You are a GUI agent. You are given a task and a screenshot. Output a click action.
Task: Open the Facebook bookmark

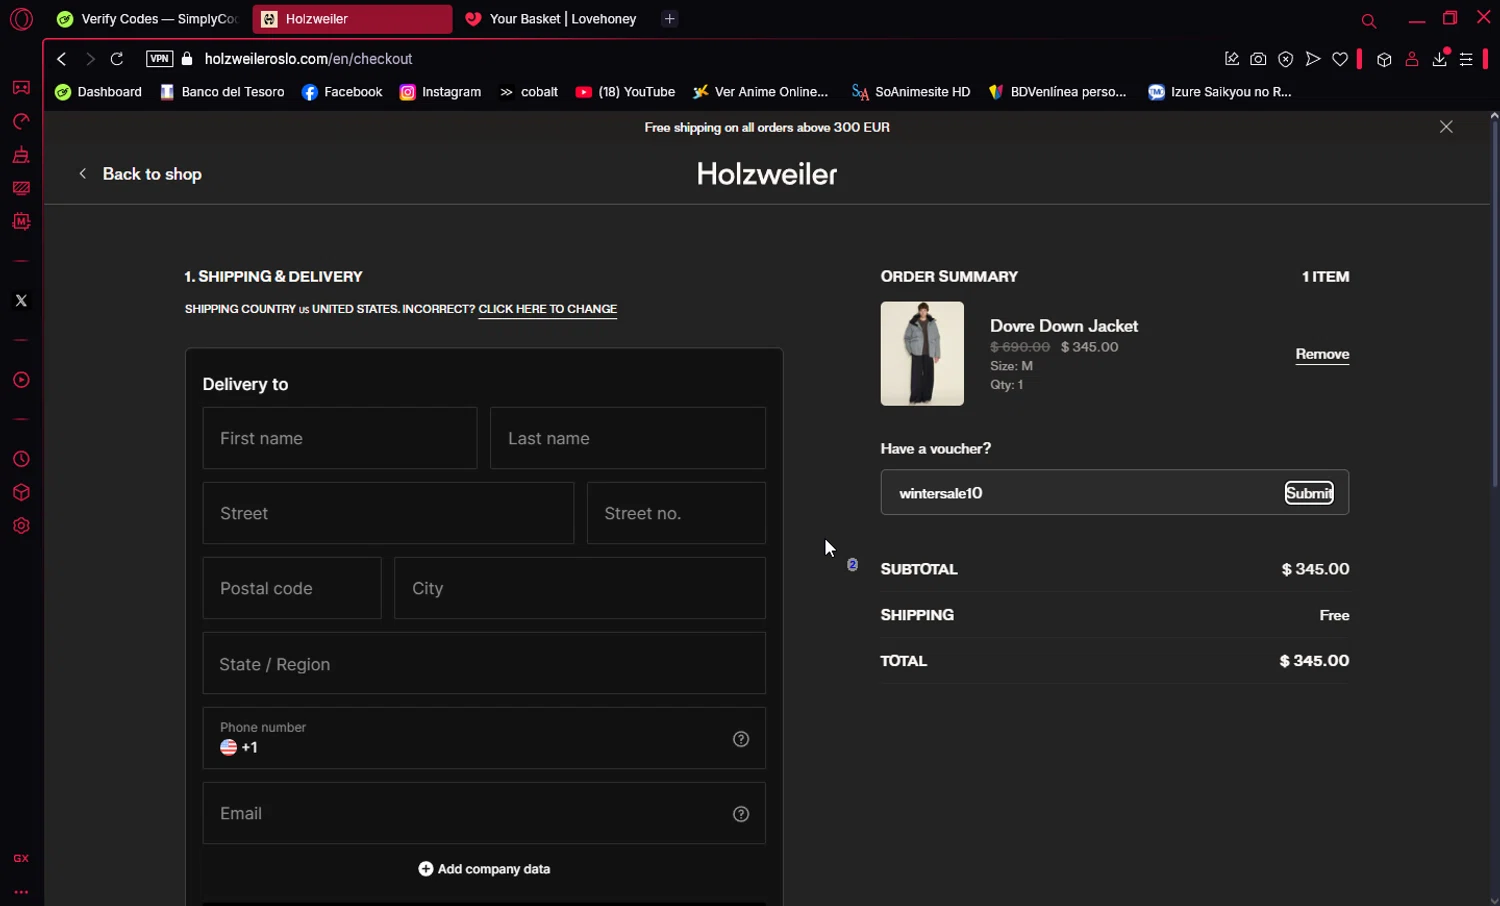click(x=342, y=92)
